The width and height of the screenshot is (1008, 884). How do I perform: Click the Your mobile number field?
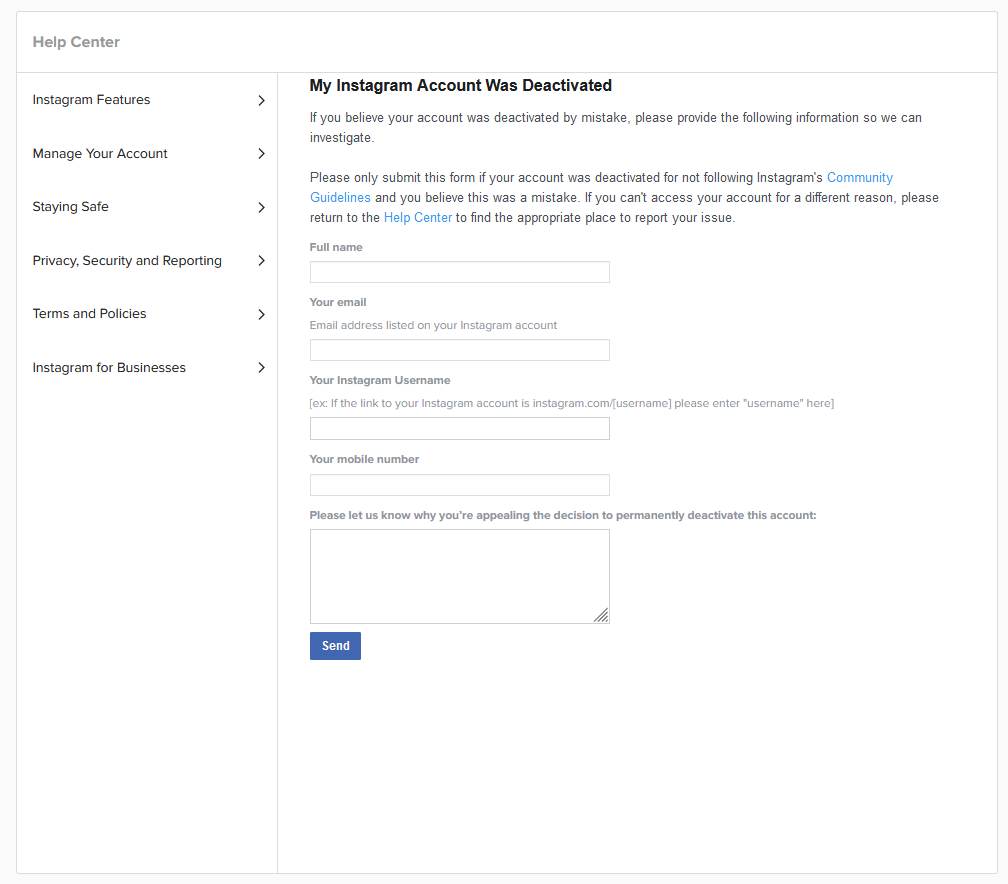(x=459, y=485)
